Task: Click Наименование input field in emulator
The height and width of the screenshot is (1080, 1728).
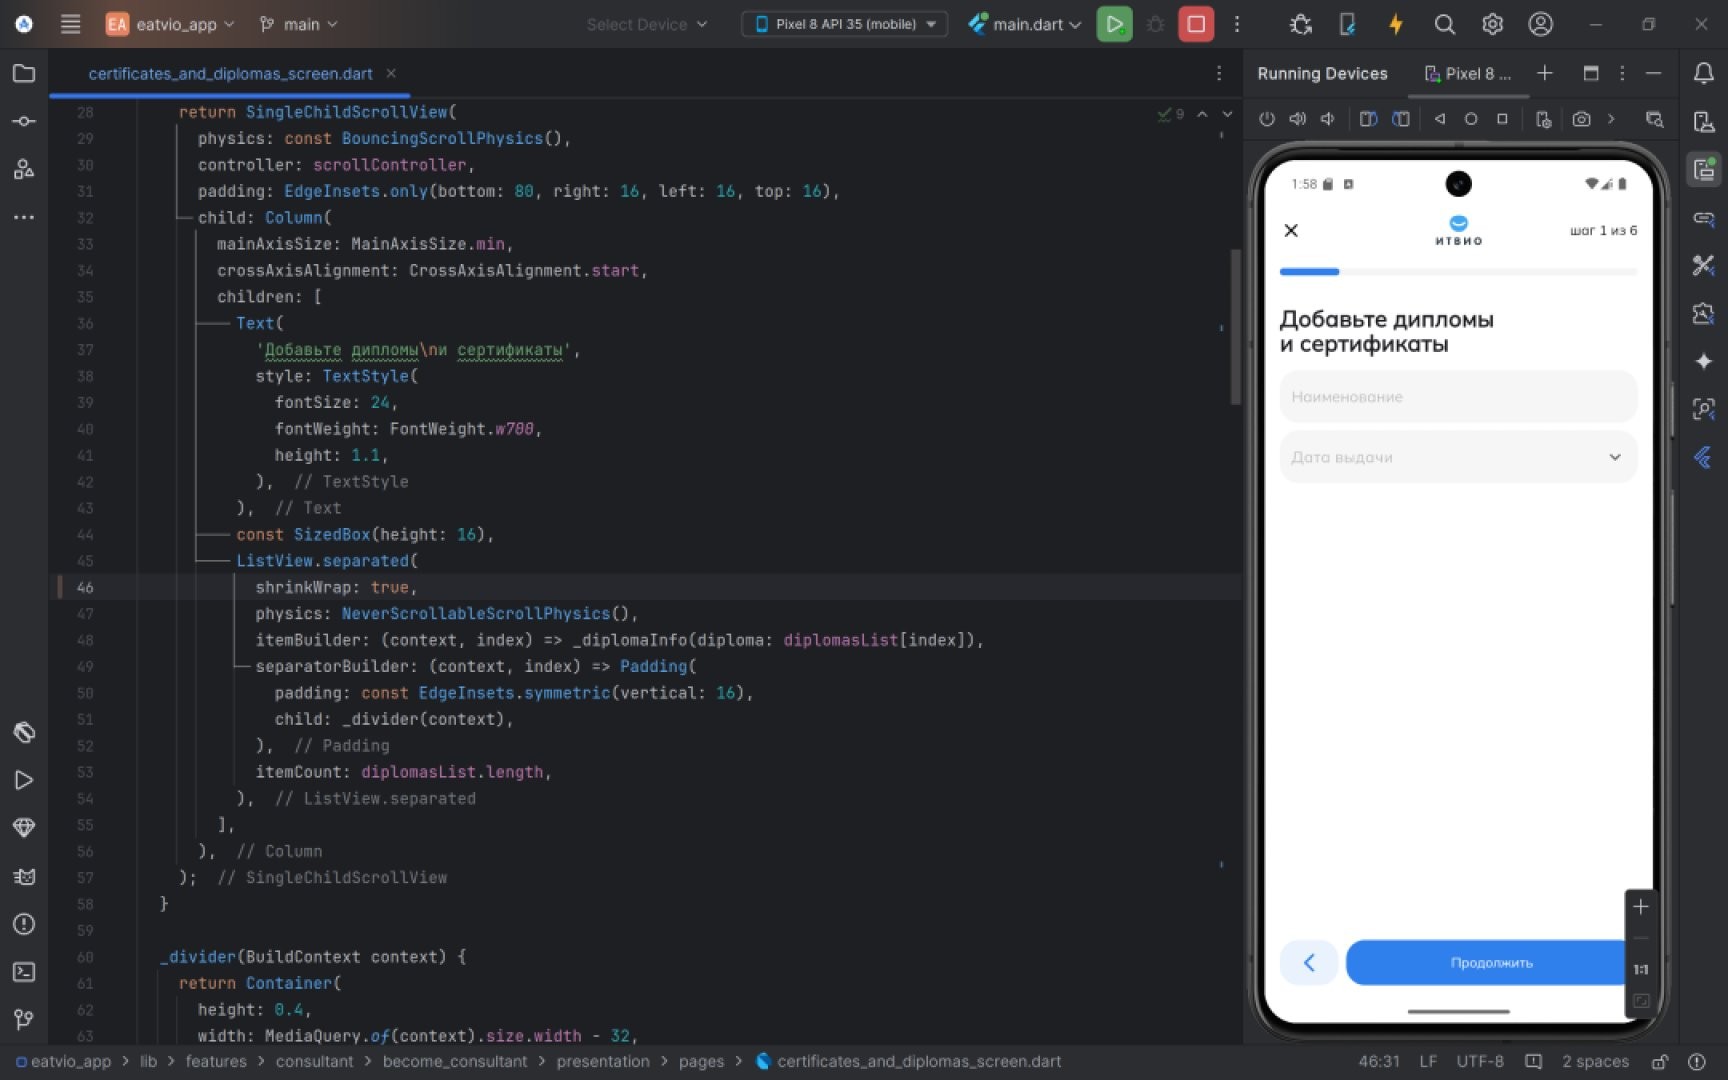Action: coord(1458,397)
